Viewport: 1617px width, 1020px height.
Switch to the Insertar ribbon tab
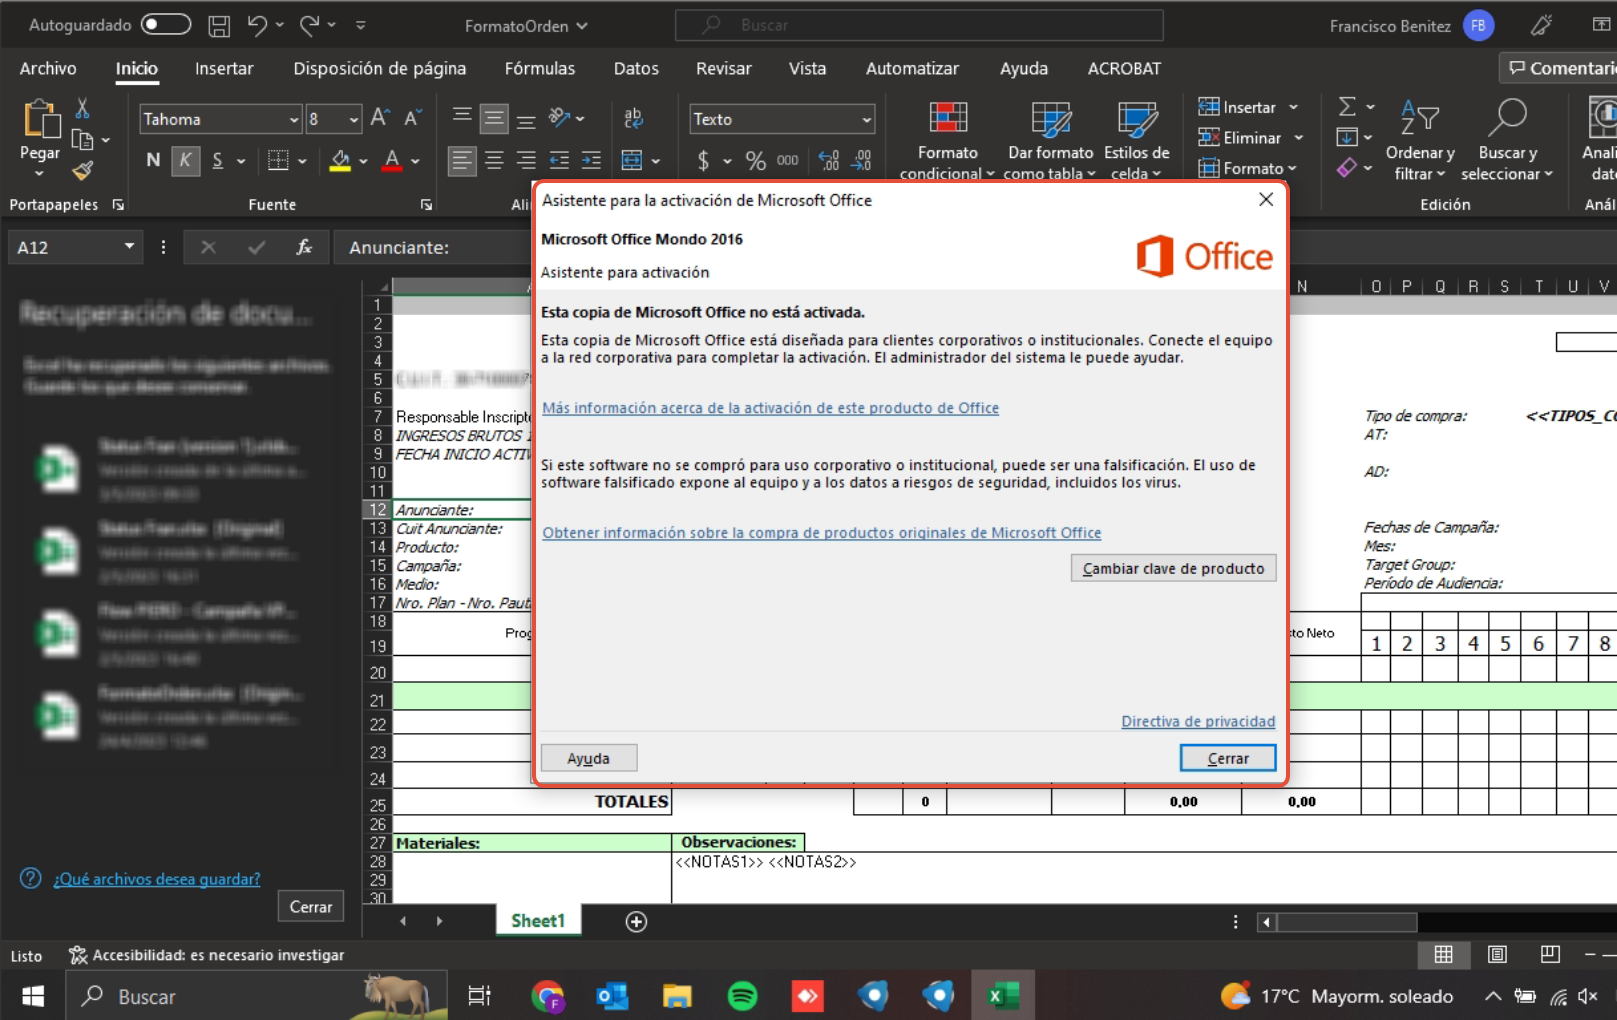click(224, 68)
